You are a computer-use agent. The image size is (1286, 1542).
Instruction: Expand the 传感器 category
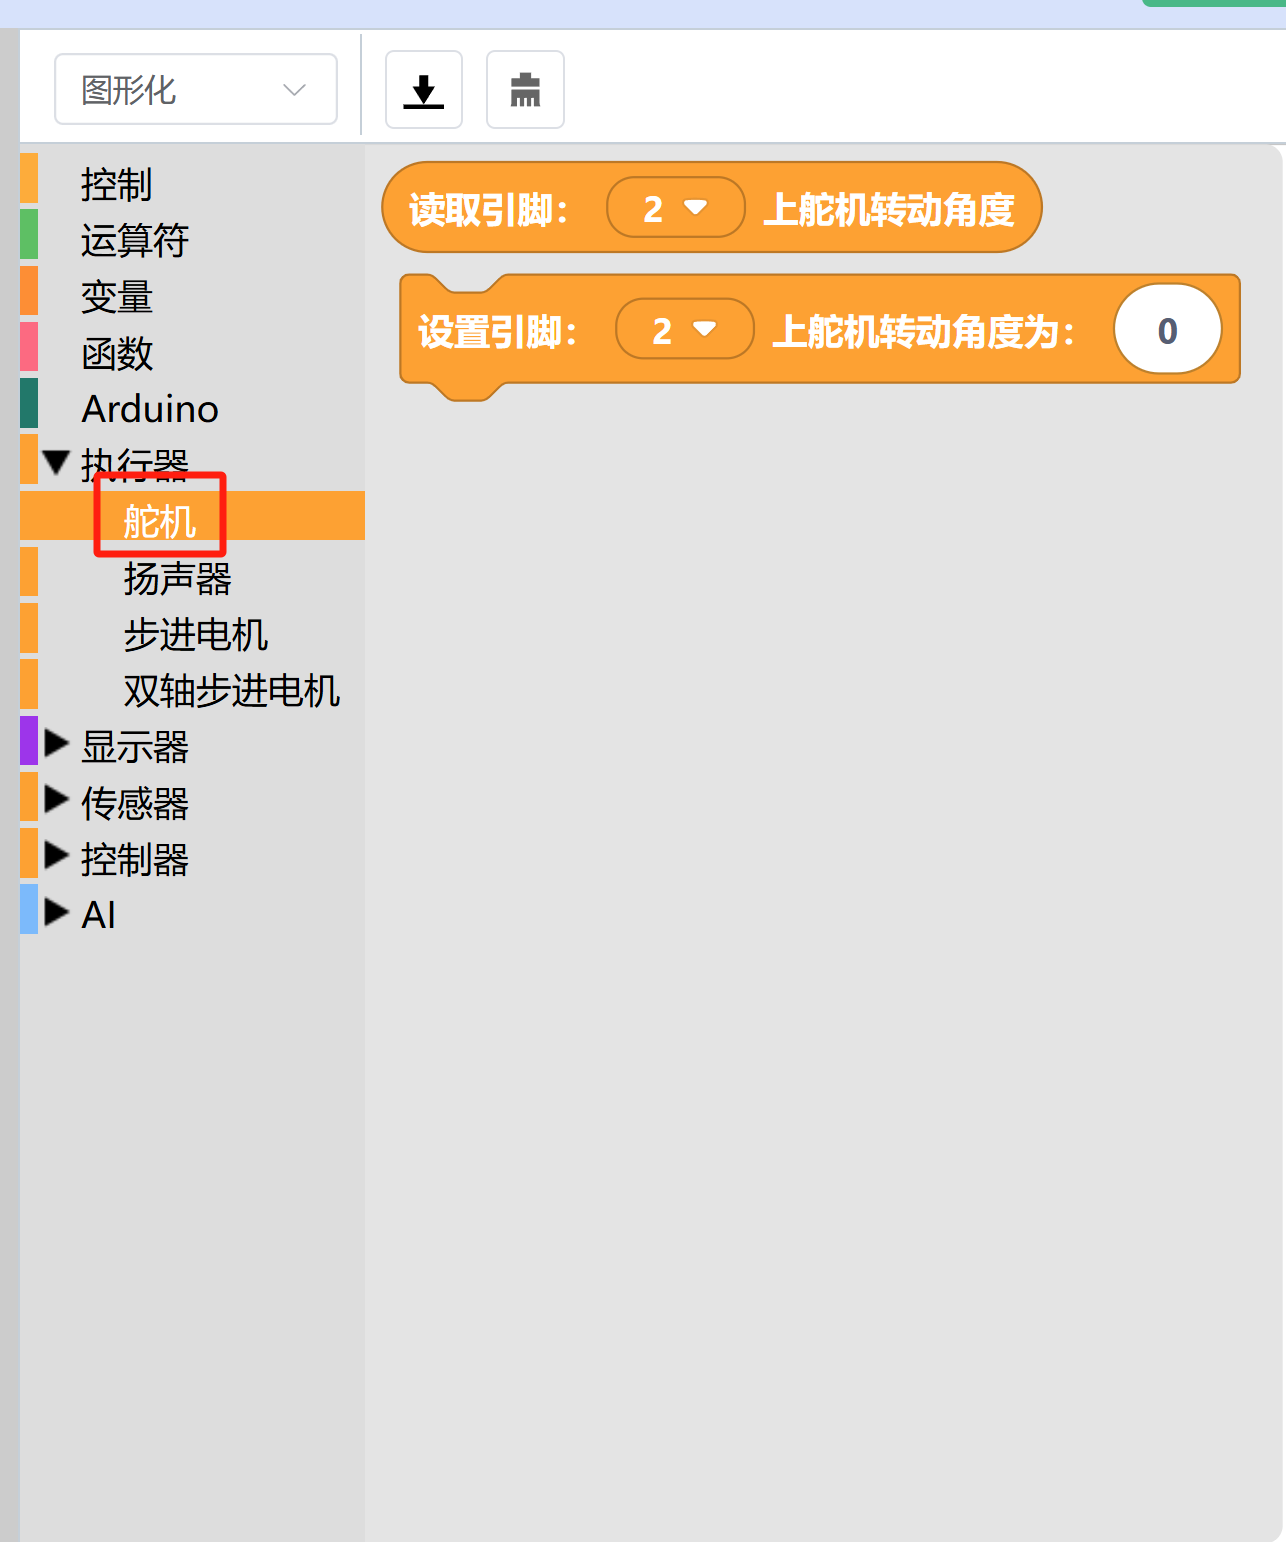(57, 800)
